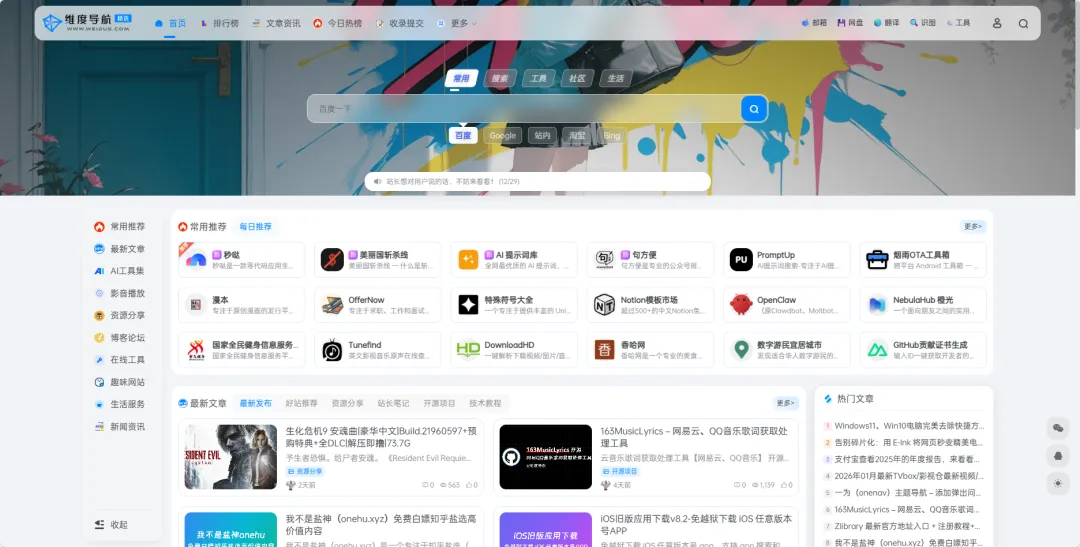
Task: Open 识图 link in header
Action: 923,23
